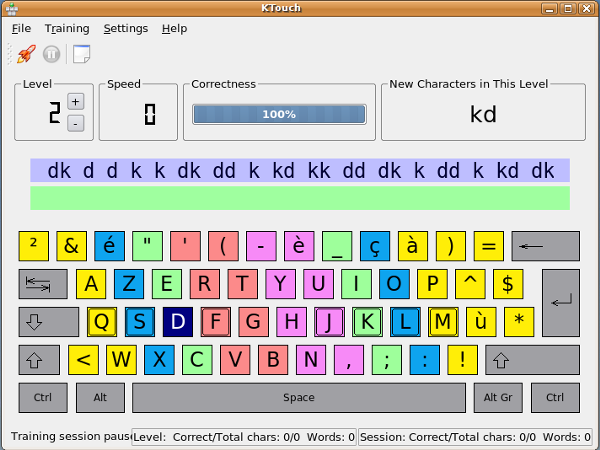The image size is (600, 450).
Task: Increase level with plus button
Action: pos(75,102)
